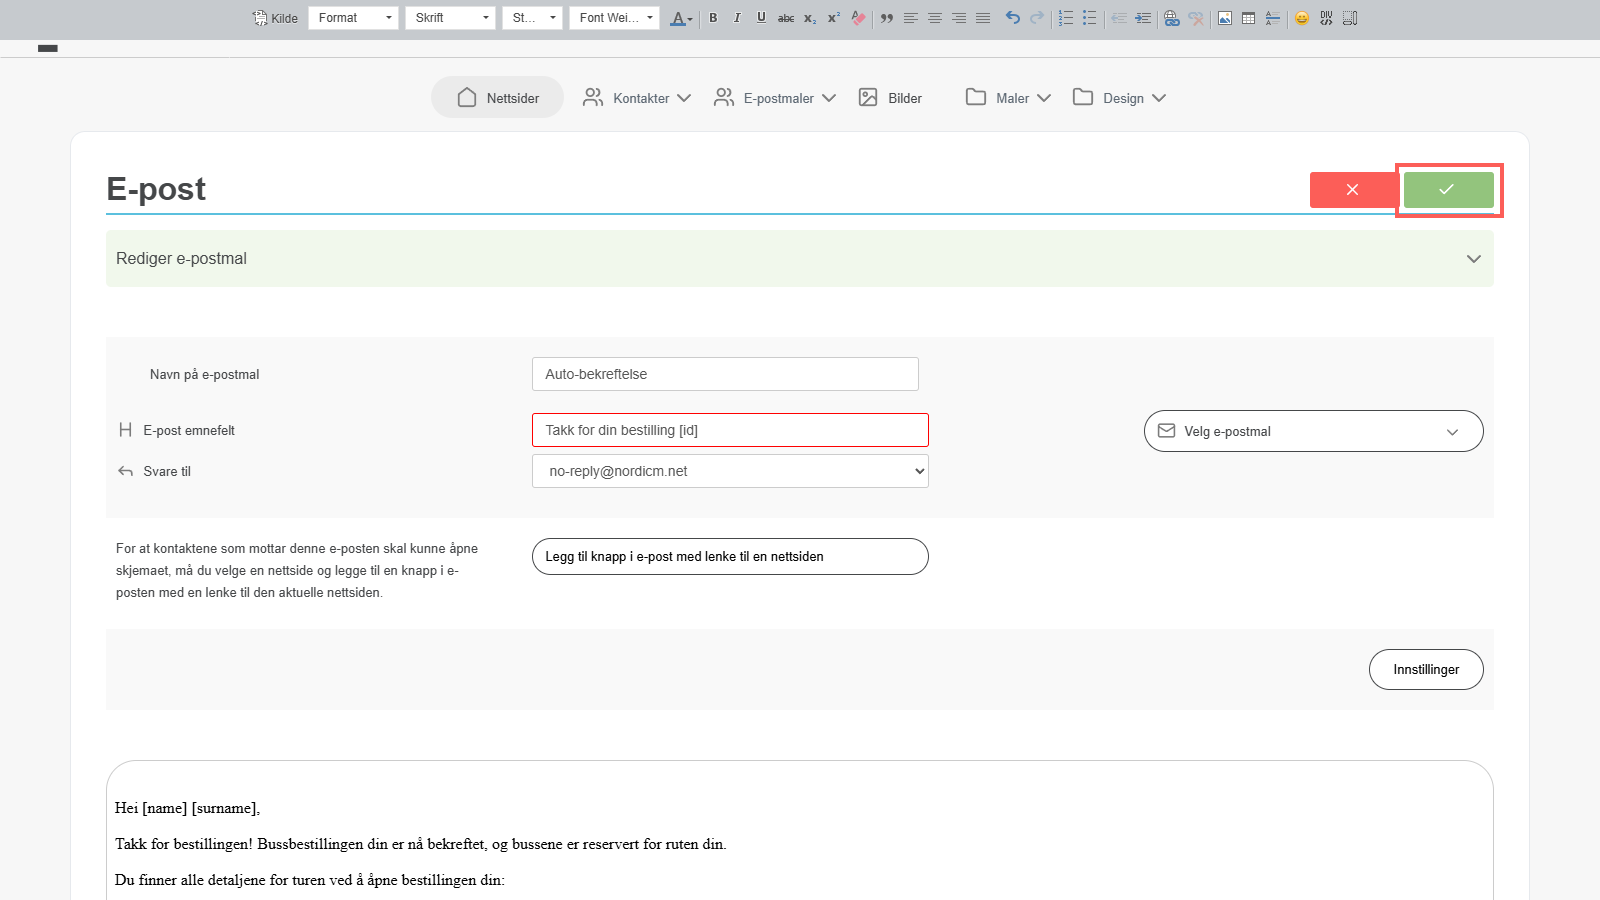The image size is (1600, 900).
Task: Collapse the Rediger e-postmal section
Action: (x=800, y=259)
